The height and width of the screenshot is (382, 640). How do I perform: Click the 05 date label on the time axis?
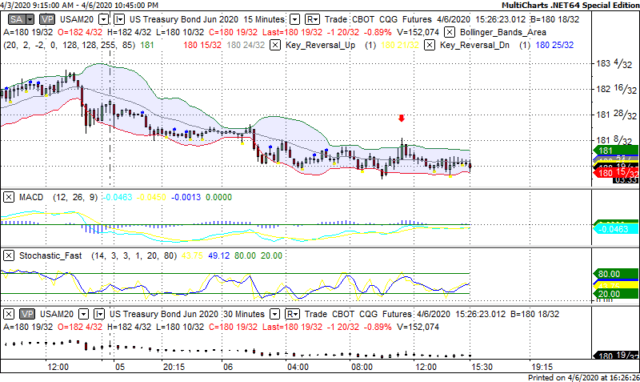point(120,366)
